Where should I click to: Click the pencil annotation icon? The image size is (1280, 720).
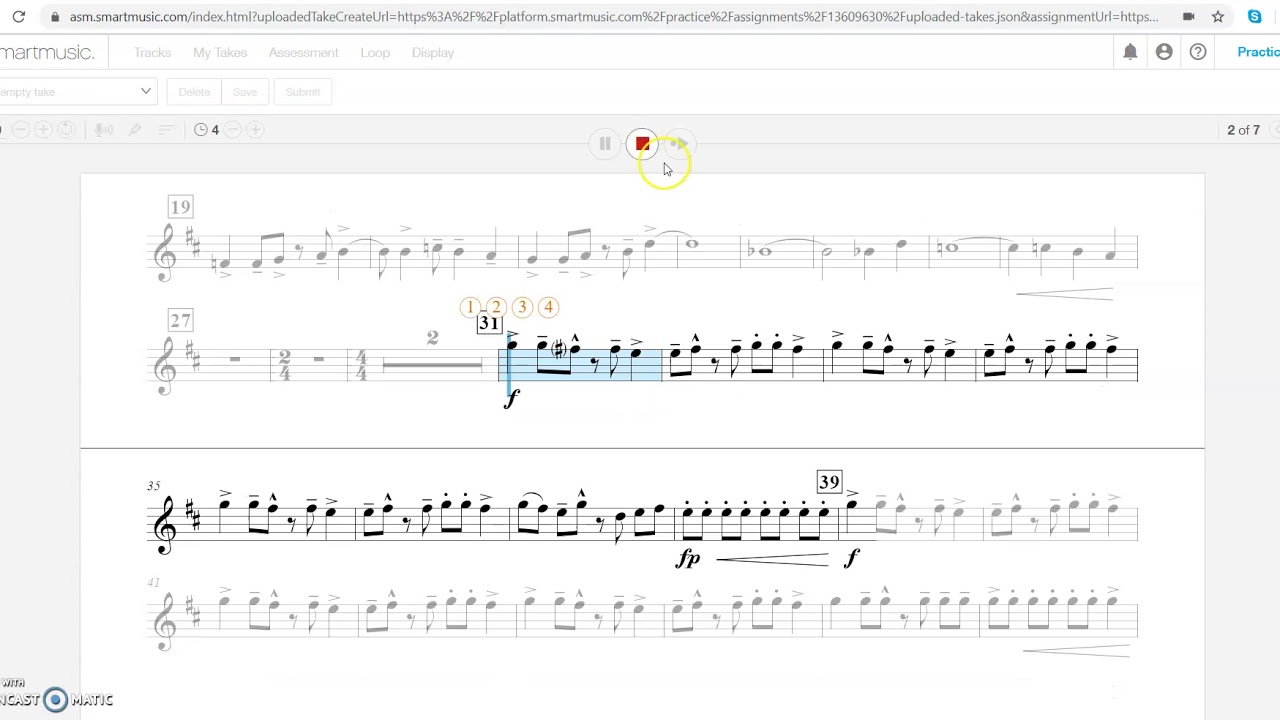pyautogui.click(x=135, y=130)
